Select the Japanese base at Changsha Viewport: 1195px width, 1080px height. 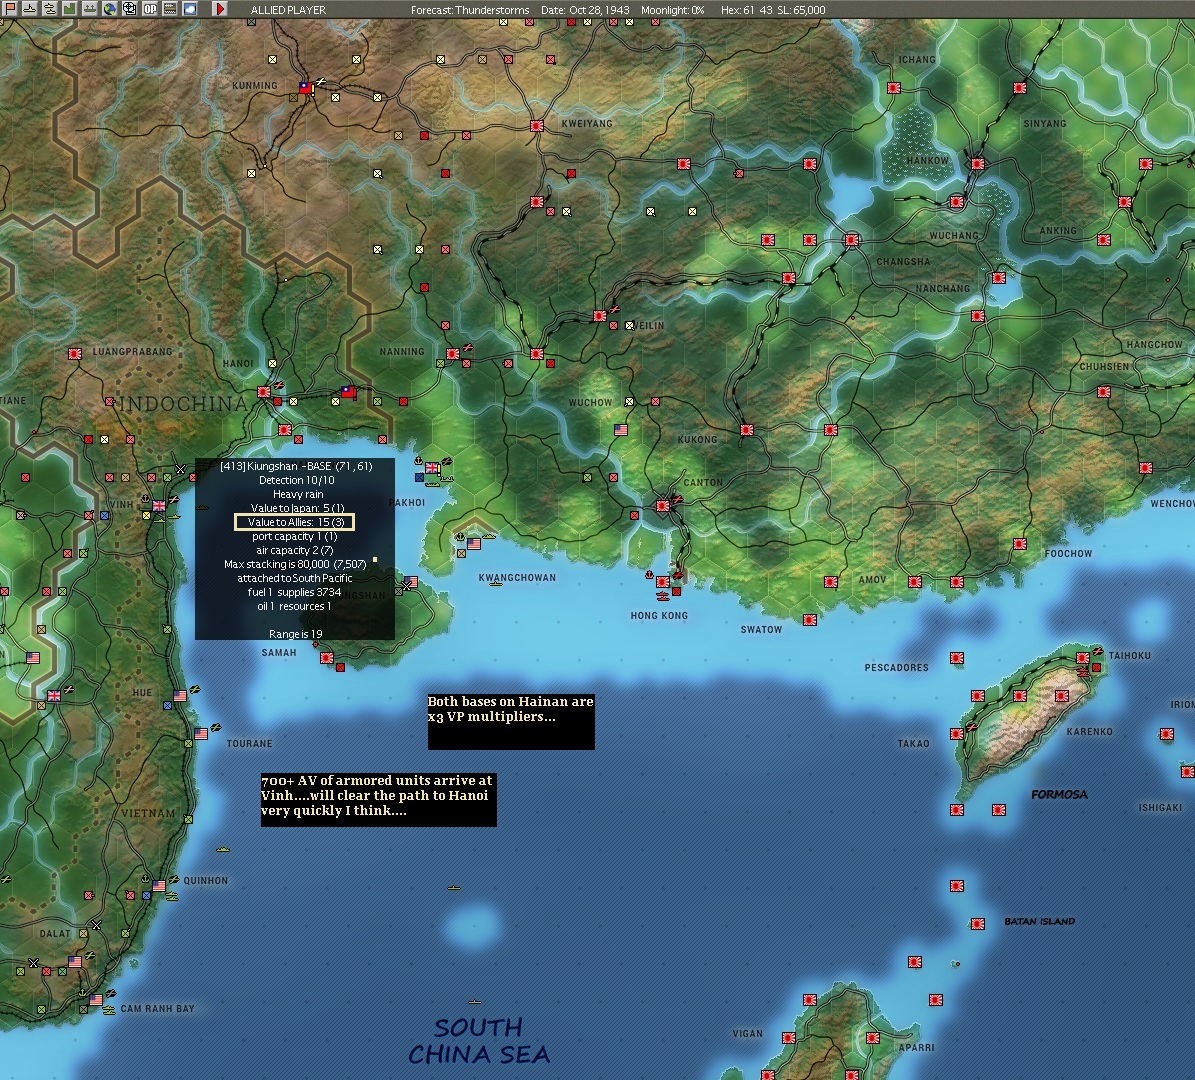click(851, 240)
